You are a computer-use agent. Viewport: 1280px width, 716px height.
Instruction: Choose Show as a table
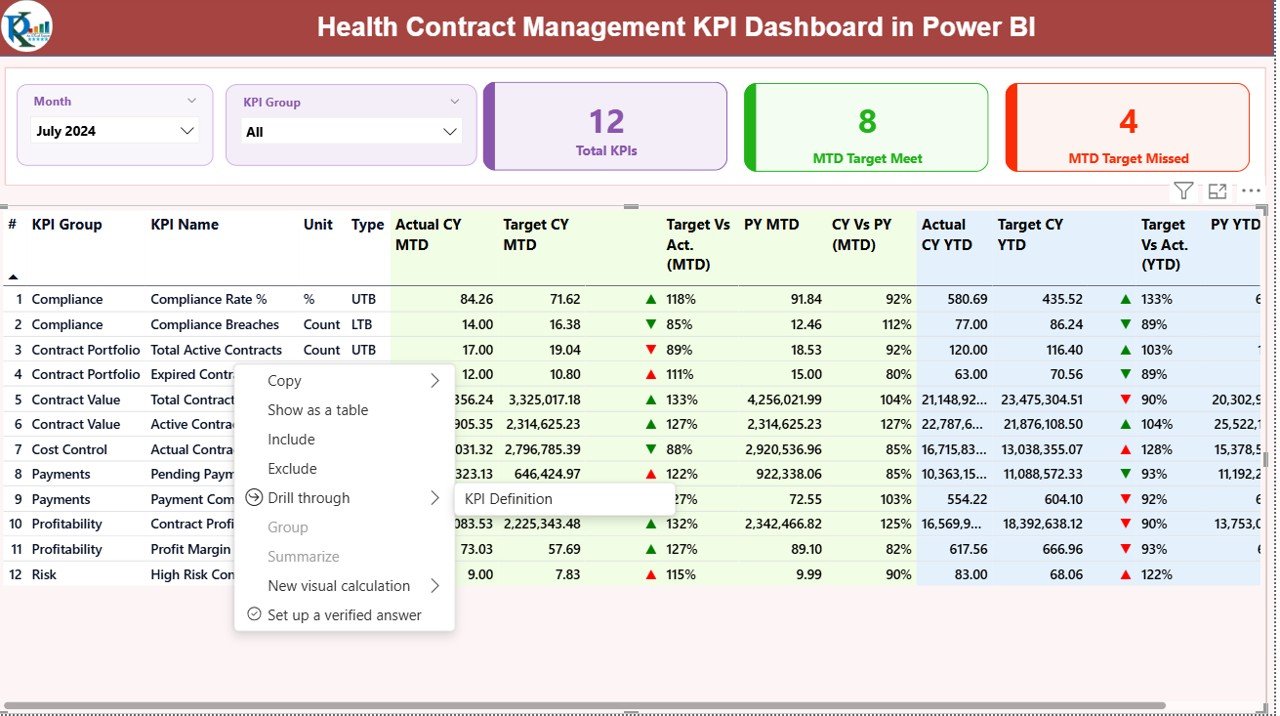(x=318, y=410)
